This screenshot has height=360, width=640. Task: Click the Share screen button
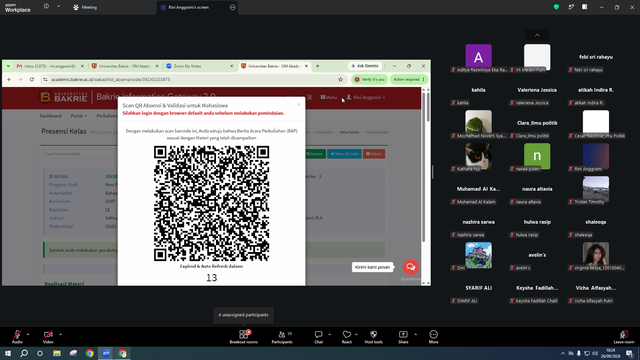(403, 337)
